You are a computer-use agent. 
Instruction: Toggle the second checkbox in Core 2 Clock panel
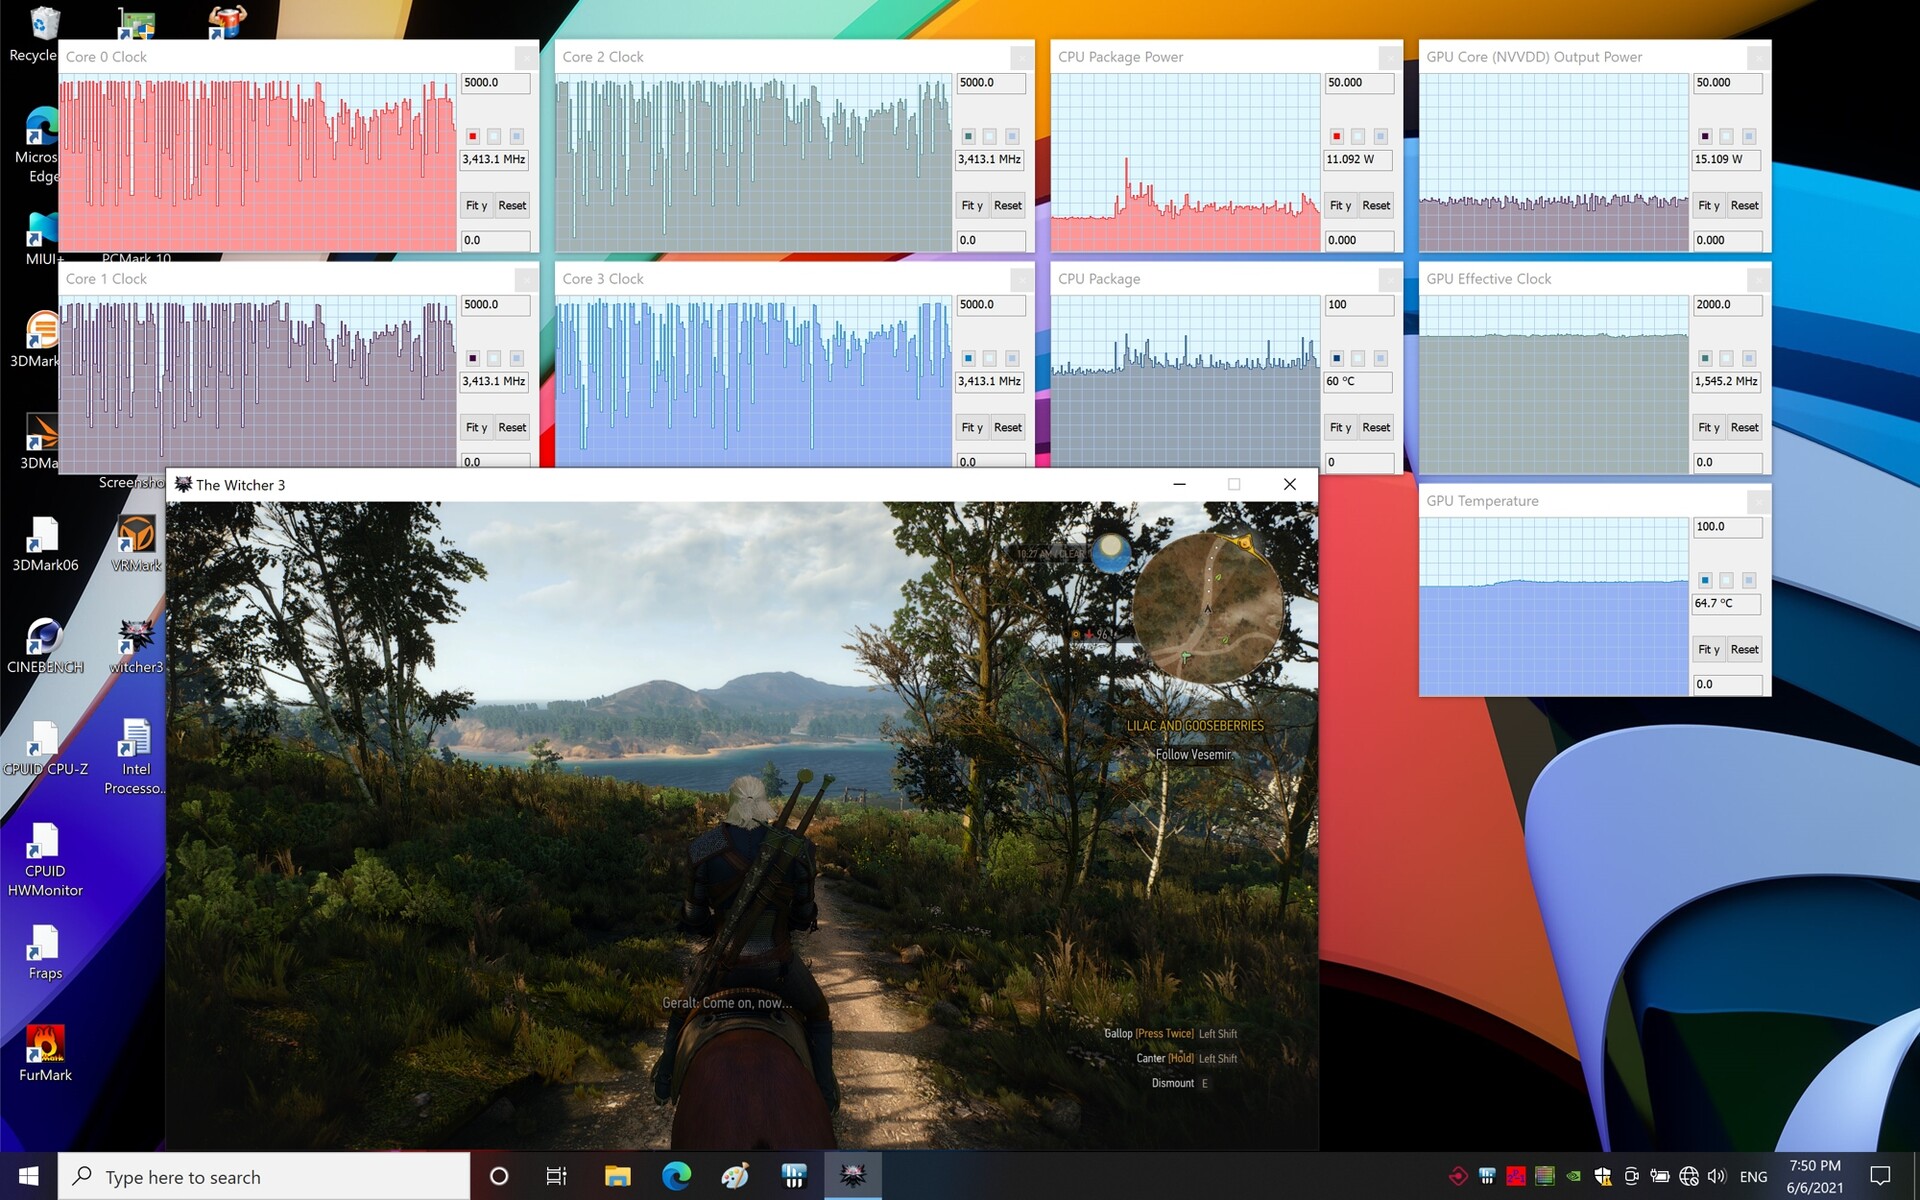[990, 136]
